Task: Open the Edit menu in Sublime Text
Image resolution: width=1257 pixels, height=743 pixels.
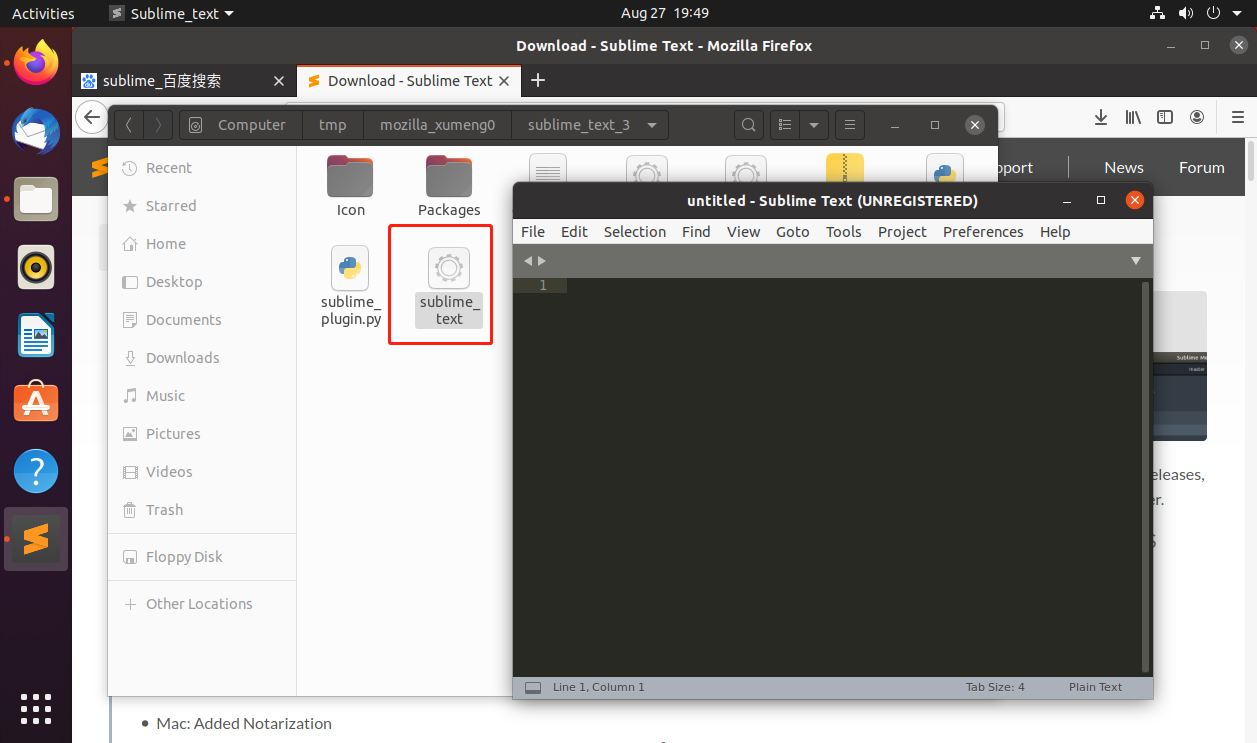Action: click(x=574, y=231)
